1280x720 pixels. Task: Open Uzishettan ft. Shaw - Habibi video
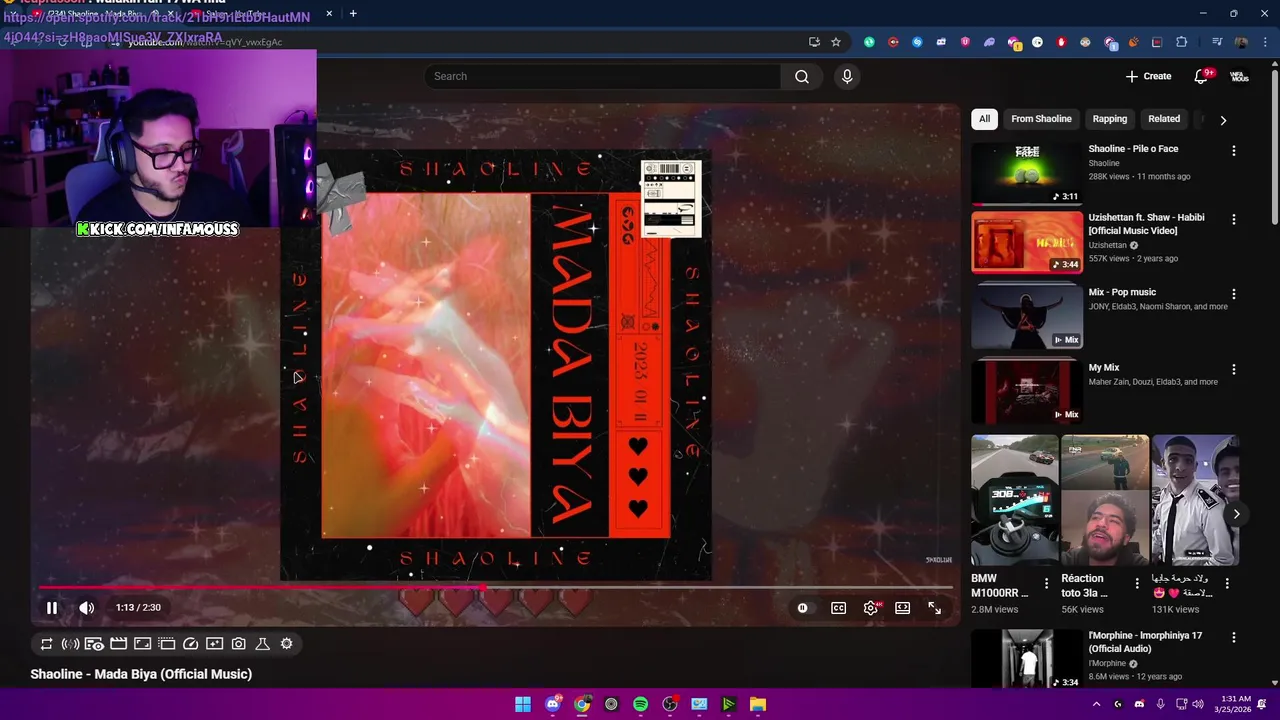[x=1146, y=224]
